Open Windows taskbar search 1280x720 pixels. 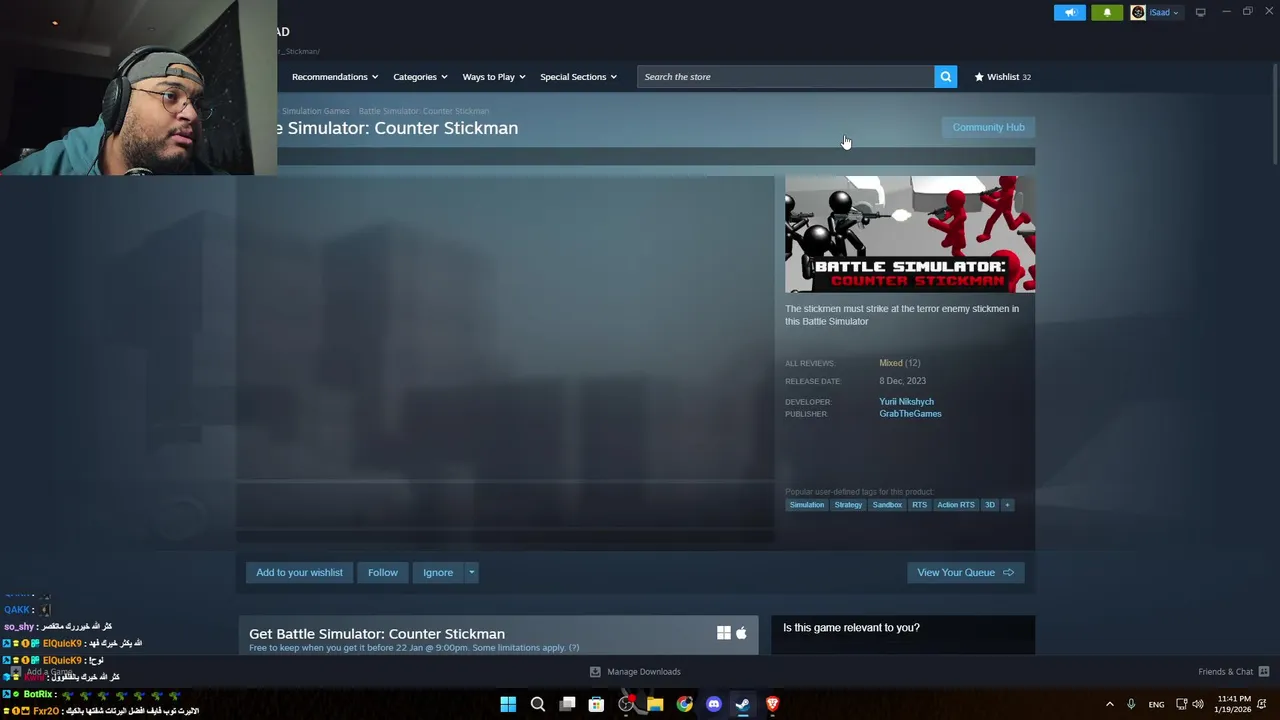(537, 704)
